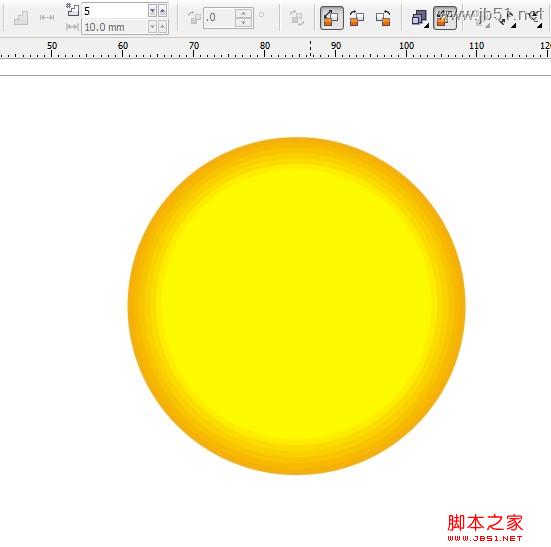Click the blend direction angle field
The height and width of the screenshot is (547, 551).
click(x=219, y=18)
